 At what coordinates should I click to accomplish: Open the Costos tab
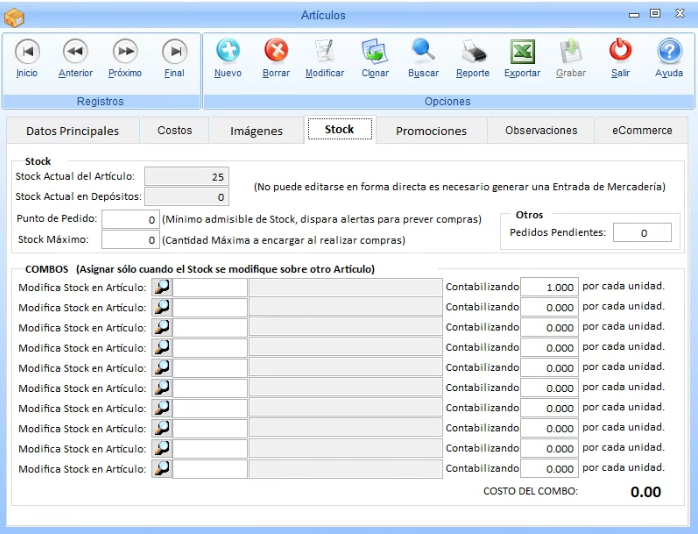[x=174, y=131]
